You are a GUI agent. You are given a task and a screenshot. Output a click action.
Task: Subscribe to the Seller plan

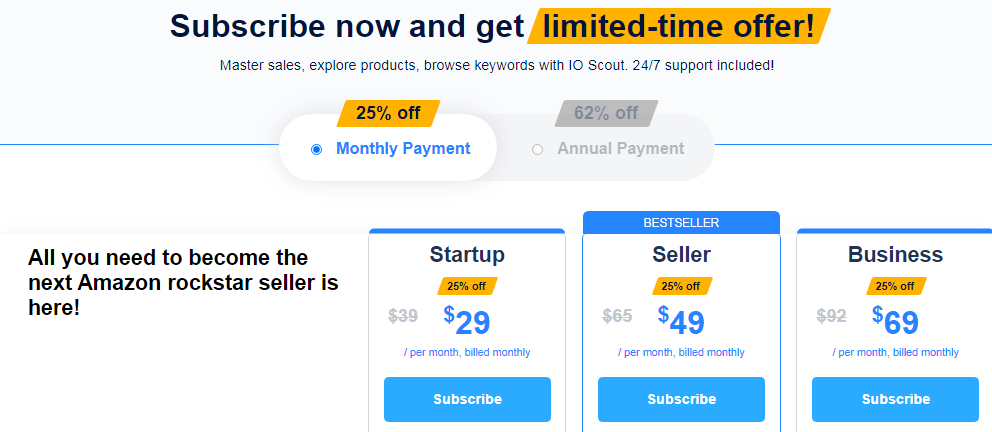(681, 399)
